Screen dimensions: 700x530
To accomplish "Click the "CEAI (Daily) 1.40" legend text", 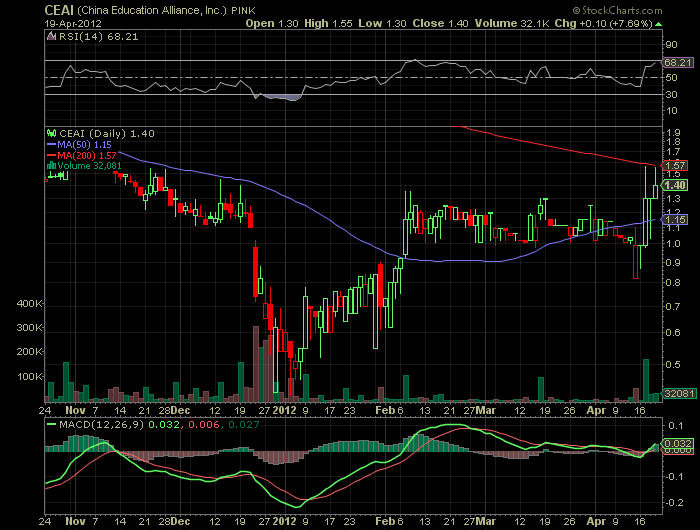I will tap(107, 134).
